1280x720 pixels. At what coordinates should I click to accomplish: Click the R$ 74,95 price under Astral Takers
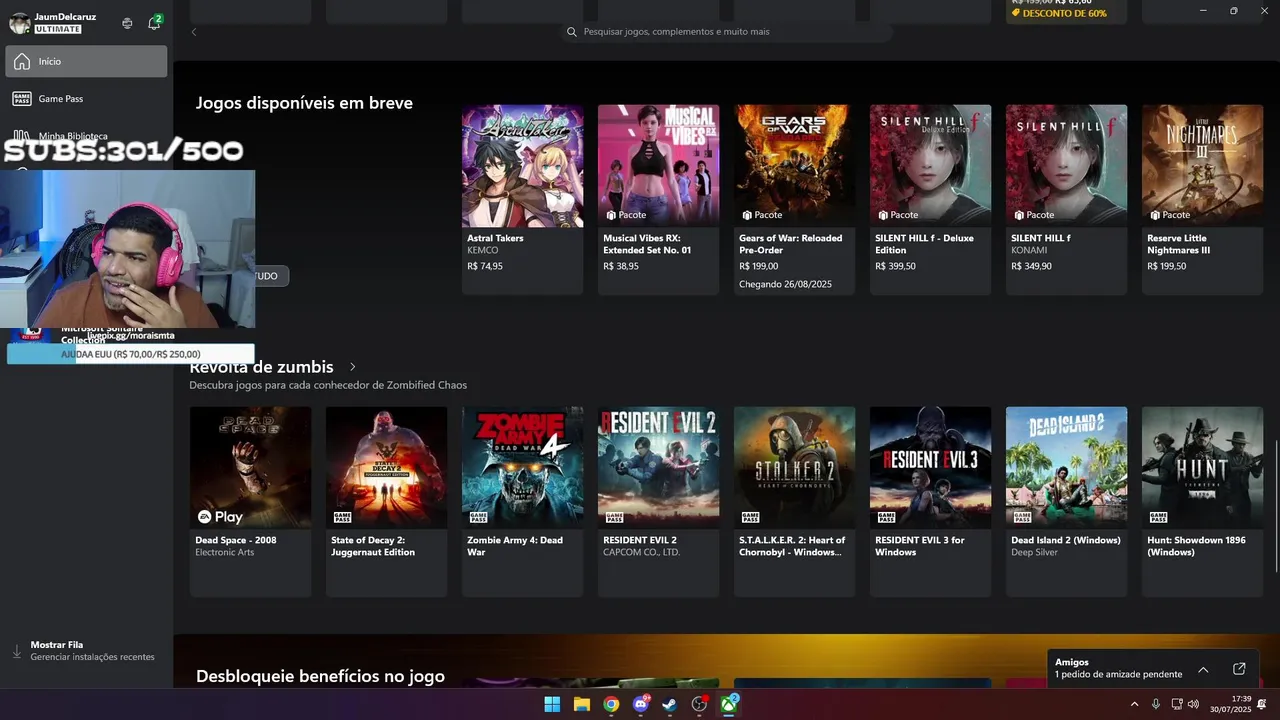pos(485,266)
